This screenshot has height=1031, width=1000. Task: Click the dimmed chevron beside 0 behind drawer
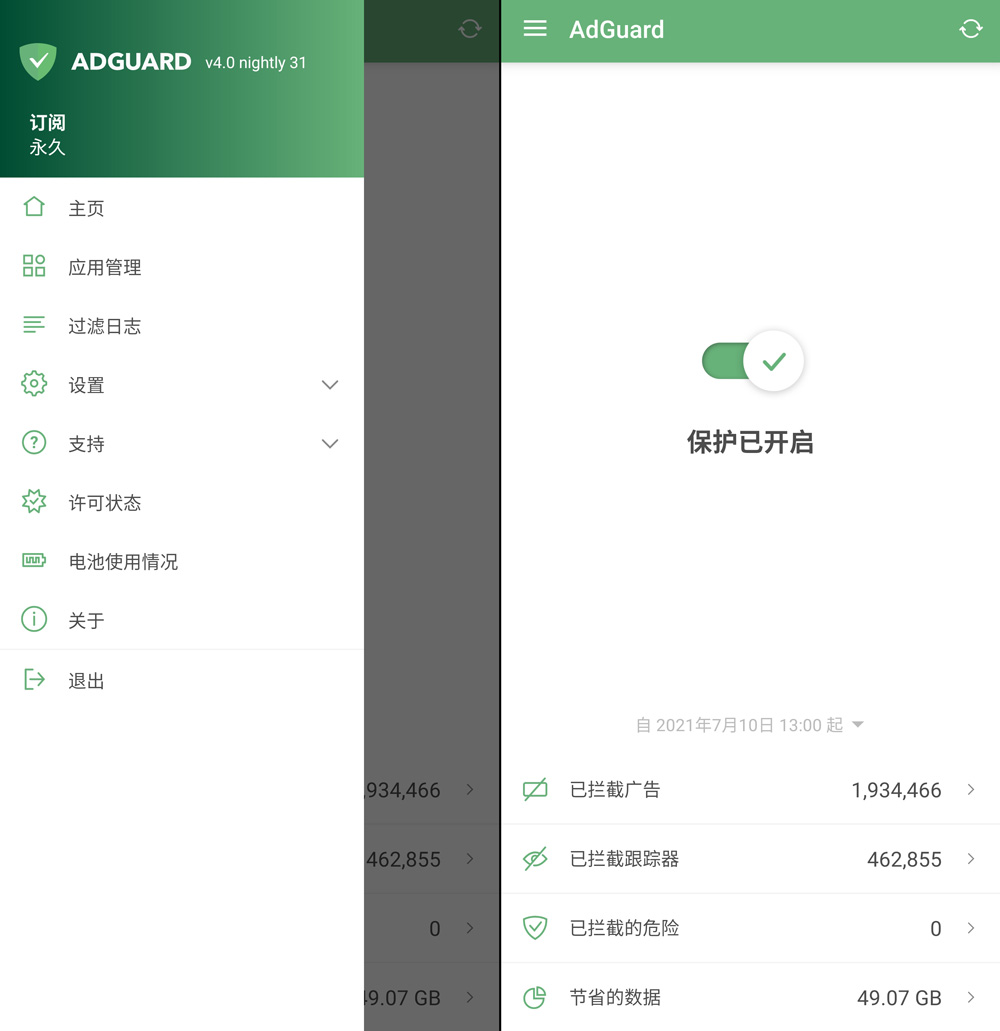click(x=470, y=928)
